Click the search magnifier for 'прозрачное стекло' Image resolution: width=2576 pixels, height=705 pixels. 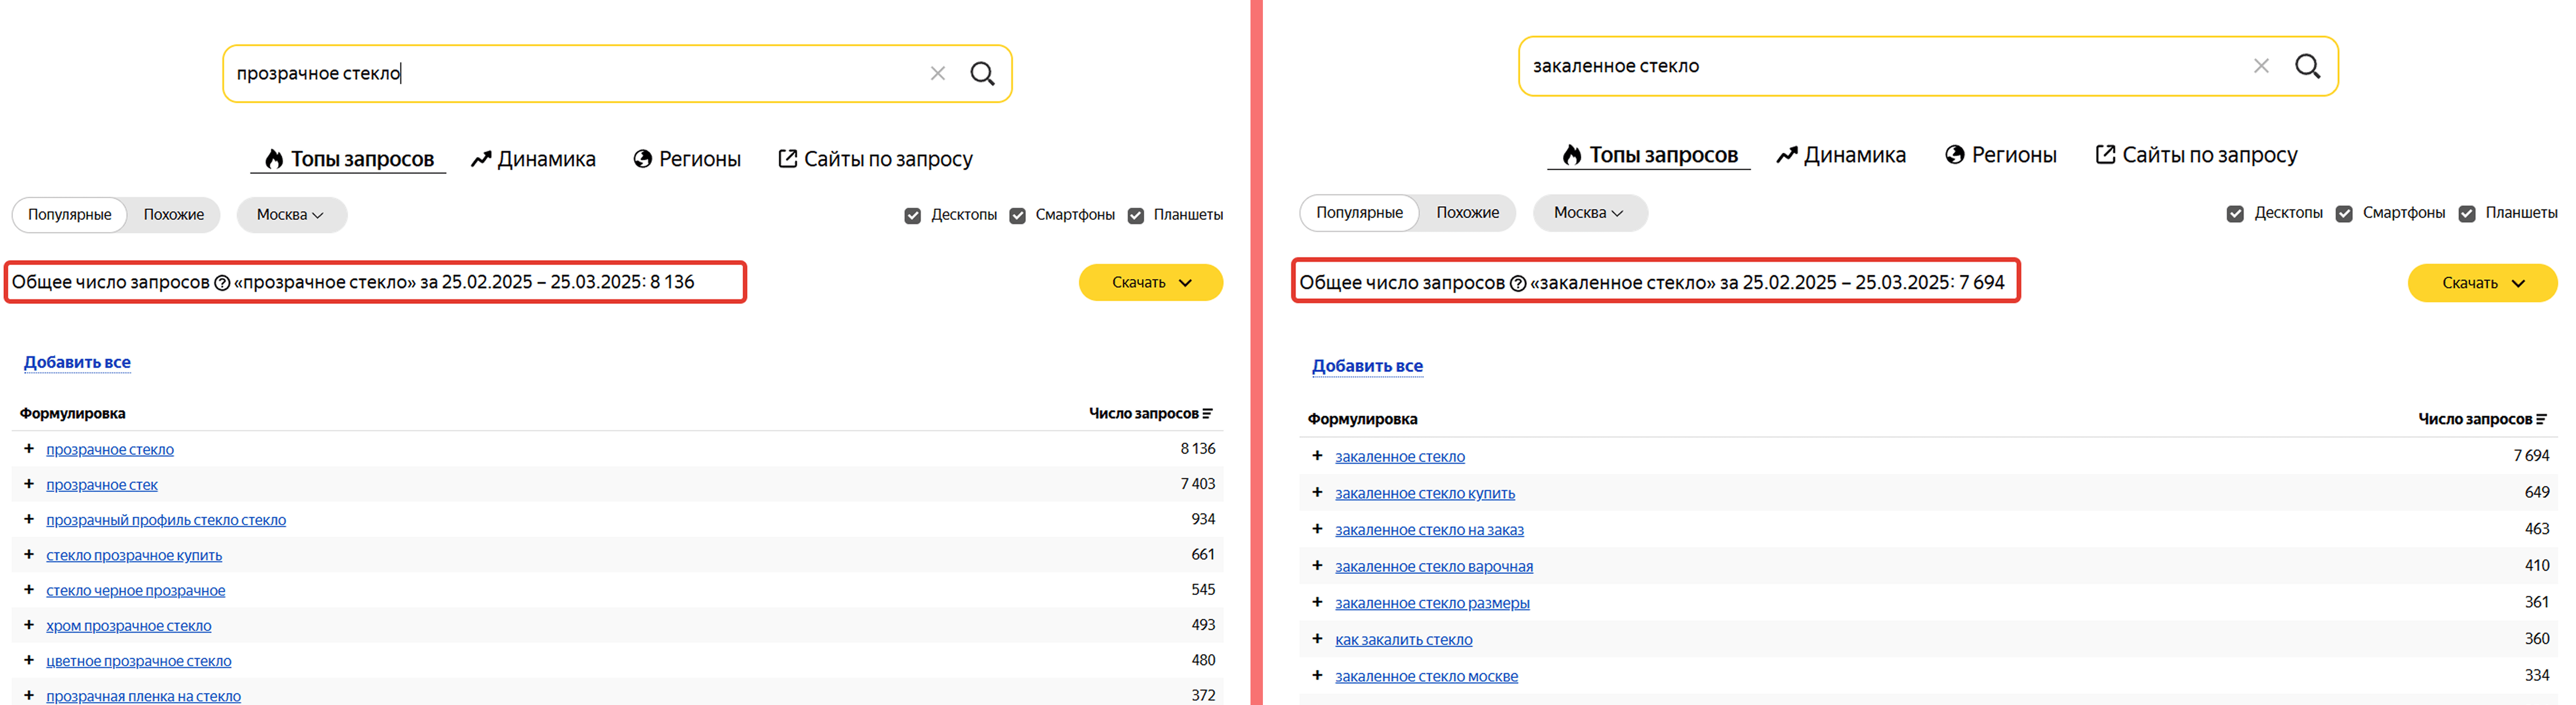982,73
